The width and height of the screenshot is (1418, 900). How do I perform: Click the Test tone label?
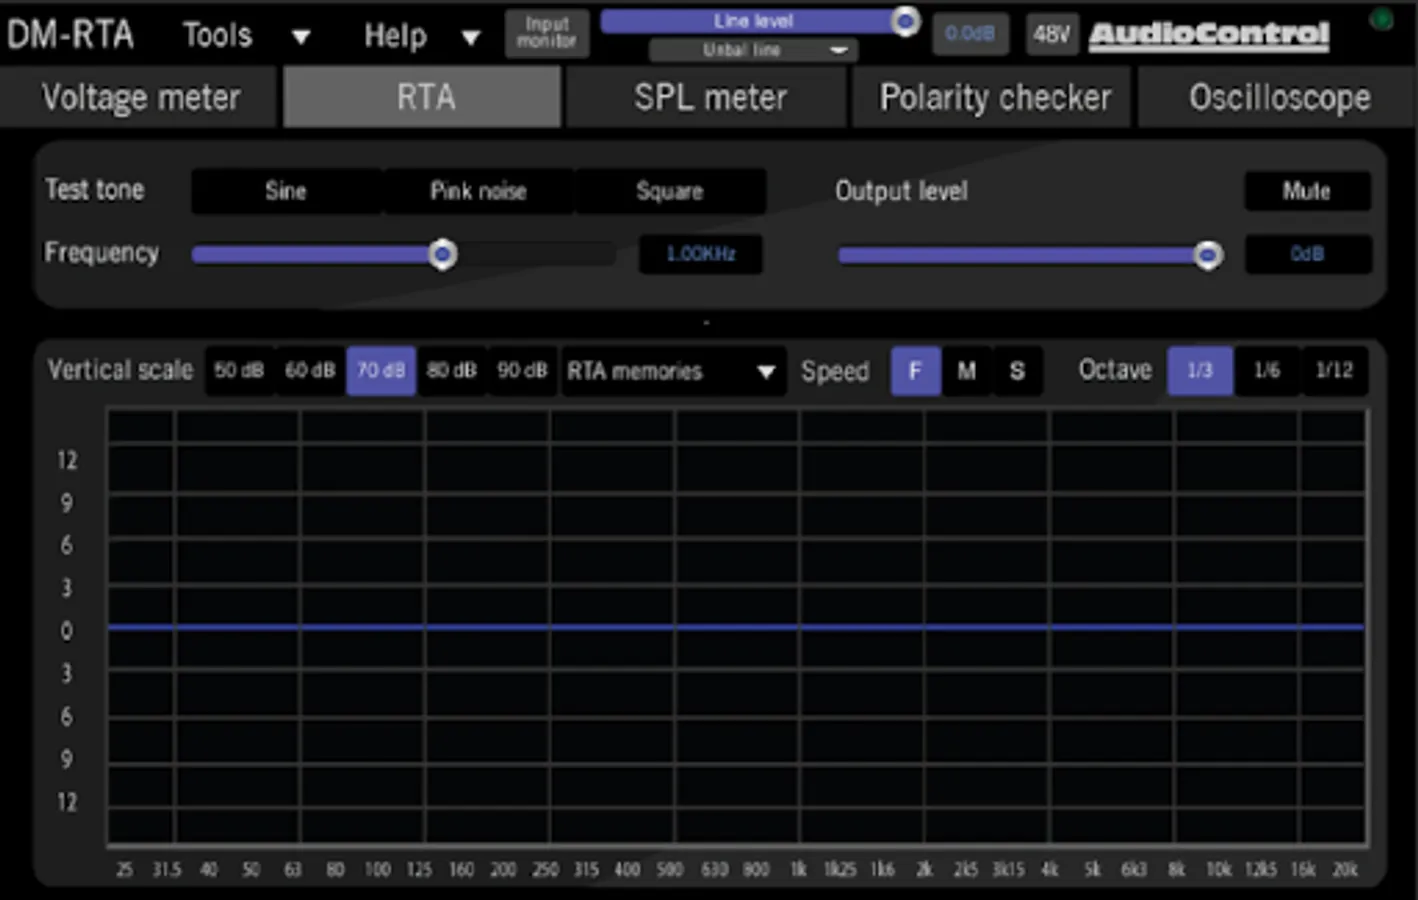coord(95,189)
